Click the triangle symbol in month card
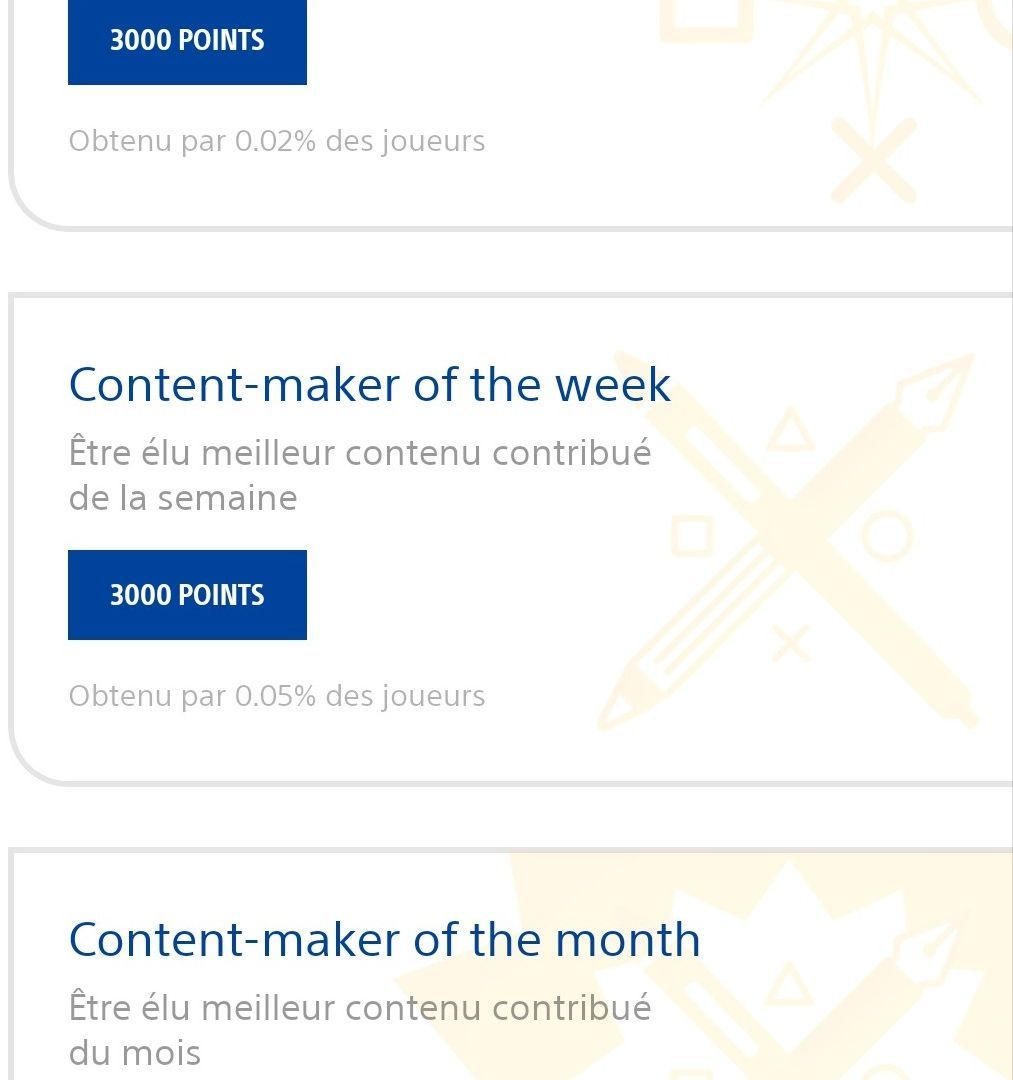The height and width of the screenshot is (1080, 1013). pos(790,984)
